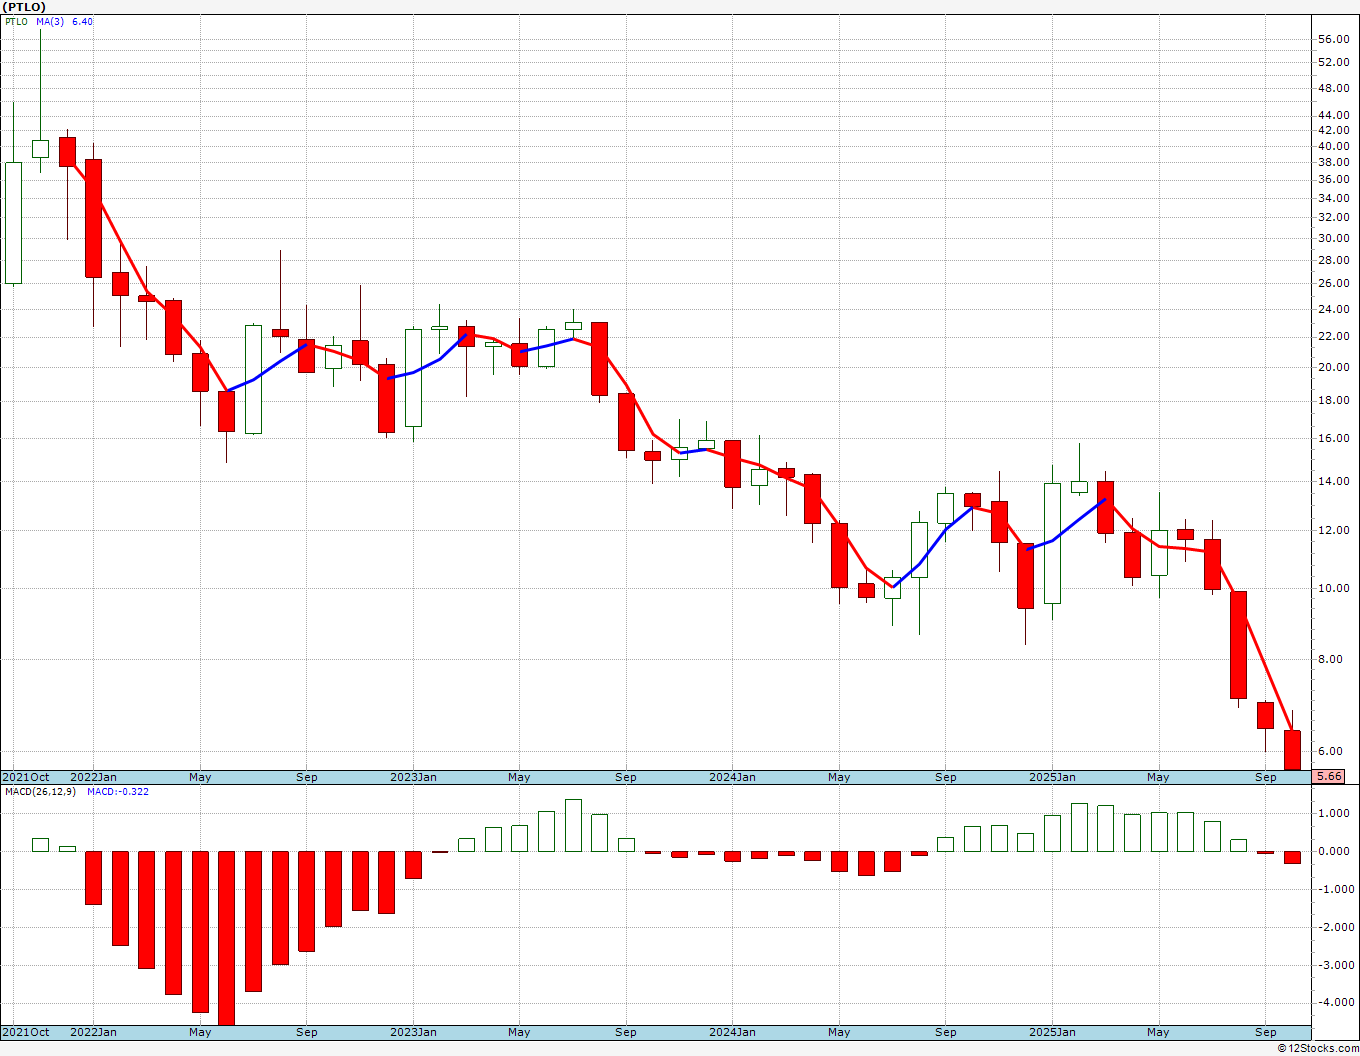
Task: Click the MACD:-0.322 value label
Action: tap(118, 791)
